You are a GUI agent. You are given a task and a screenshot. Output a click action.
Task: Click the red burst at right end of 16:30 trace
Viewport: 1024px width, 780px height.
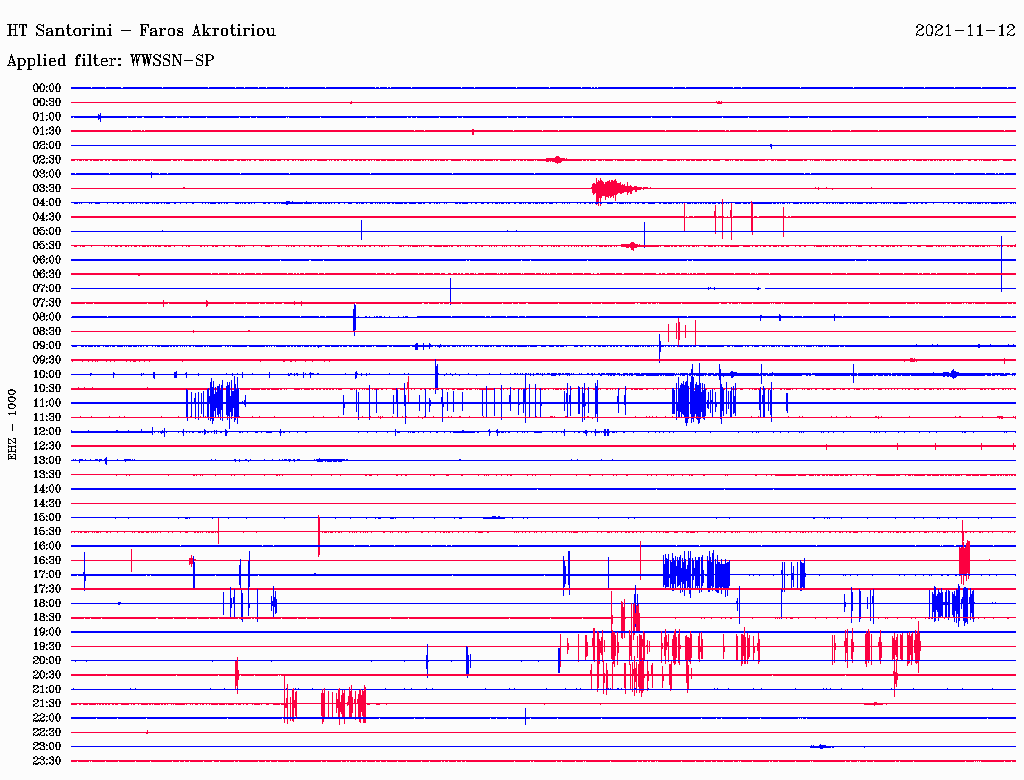pyautogui.click(x=964, y=559)
